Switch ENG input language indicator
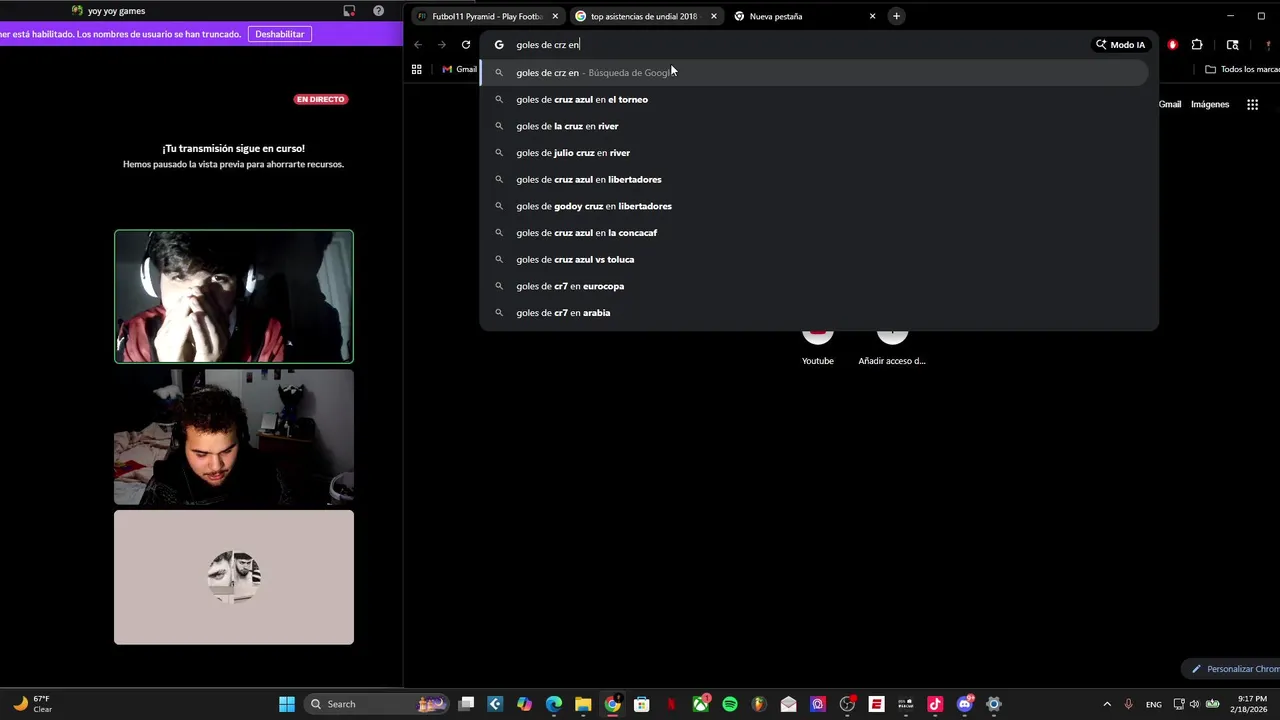 (1154, 704)
